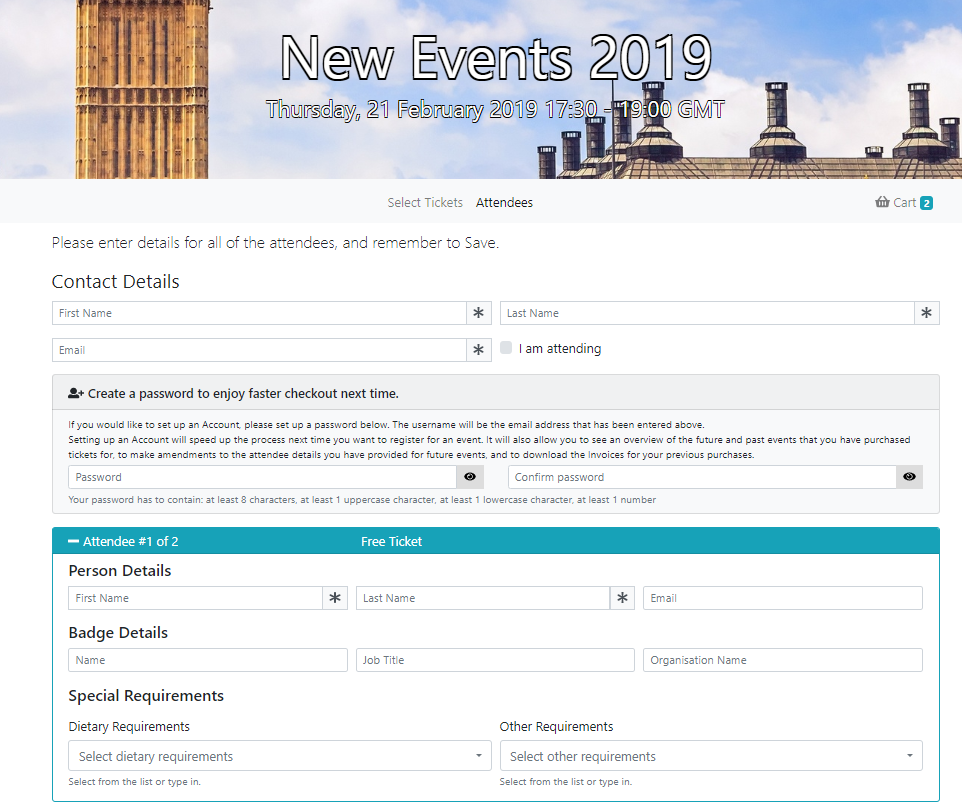Image resolution: width=962 pixels, height=805 pixels.
Task: Open the Select other requirements dropdown
Action: pyautogui.click(x=711, y=756)
